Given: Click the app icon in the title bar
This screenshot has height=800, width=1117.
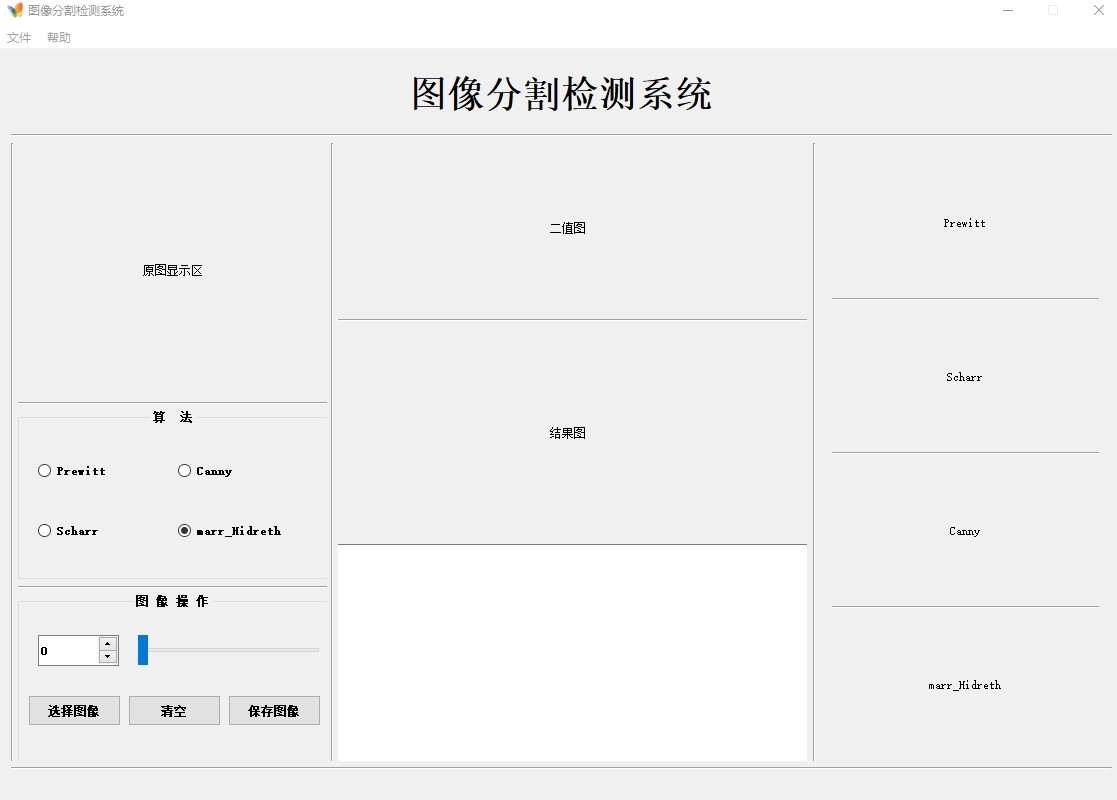Looking at the screenshot, I should (x=15, y=11).
